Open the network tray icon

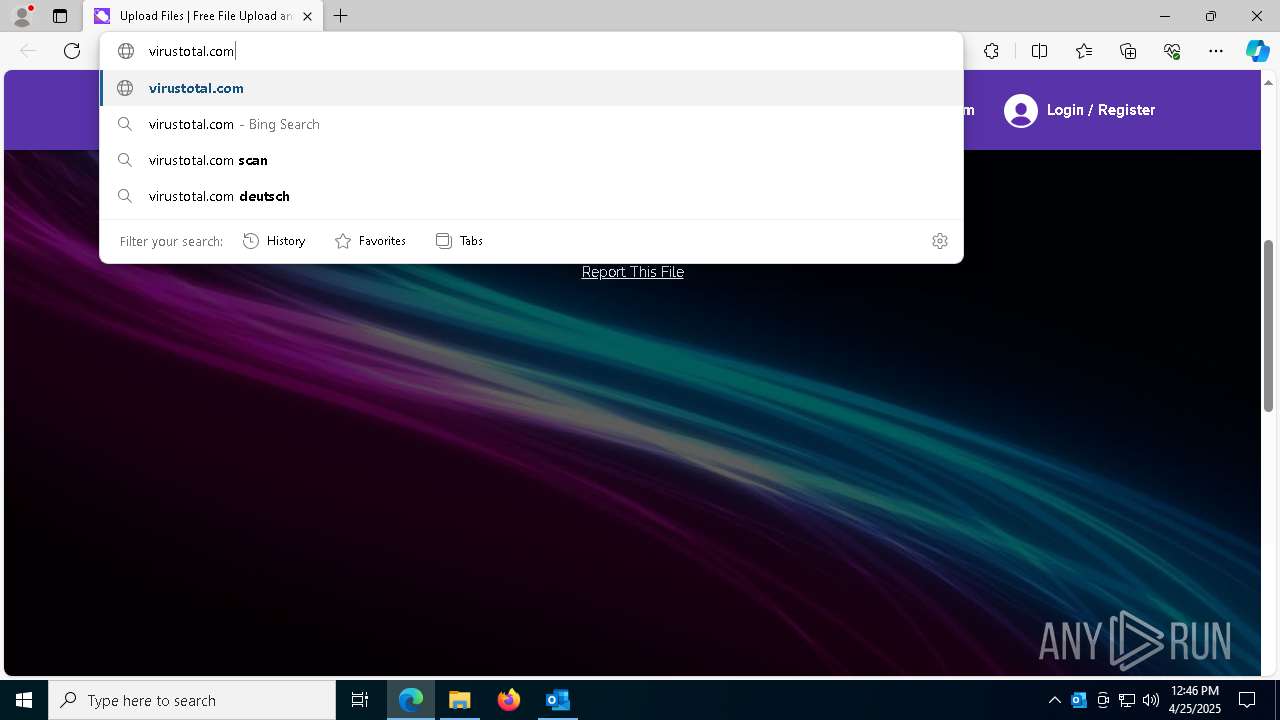click(x=1127, y=700)
